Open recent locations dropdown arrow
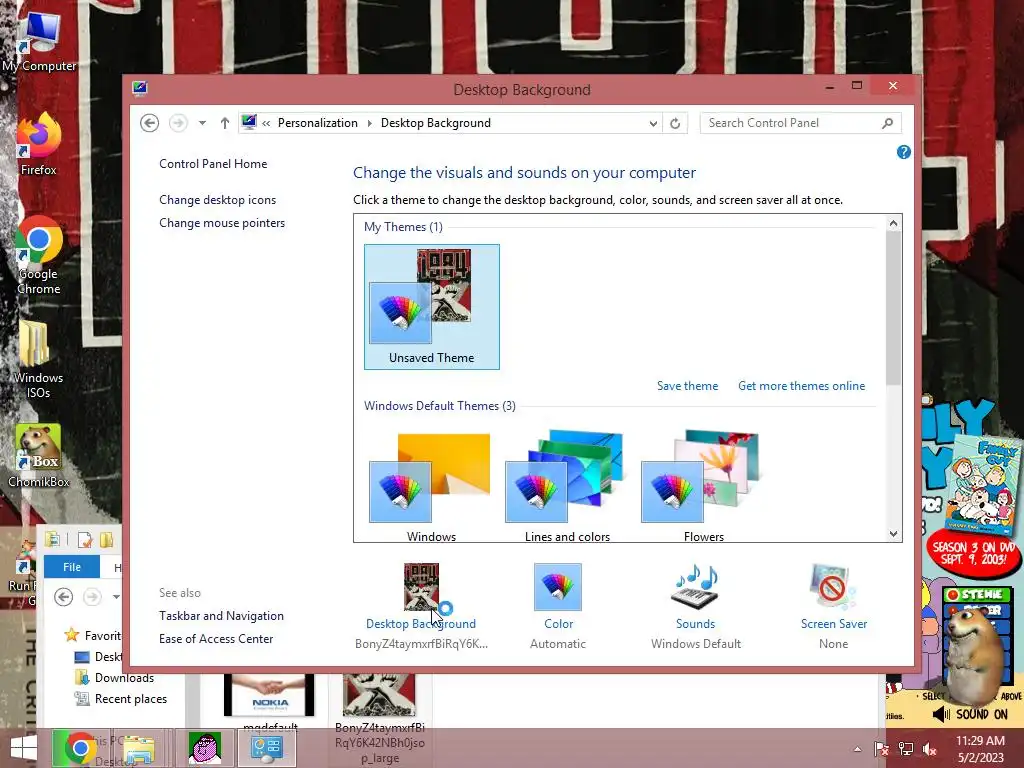Image resolution: width=1024 pixels, height=768 pixels. click(x=202, y=123)
